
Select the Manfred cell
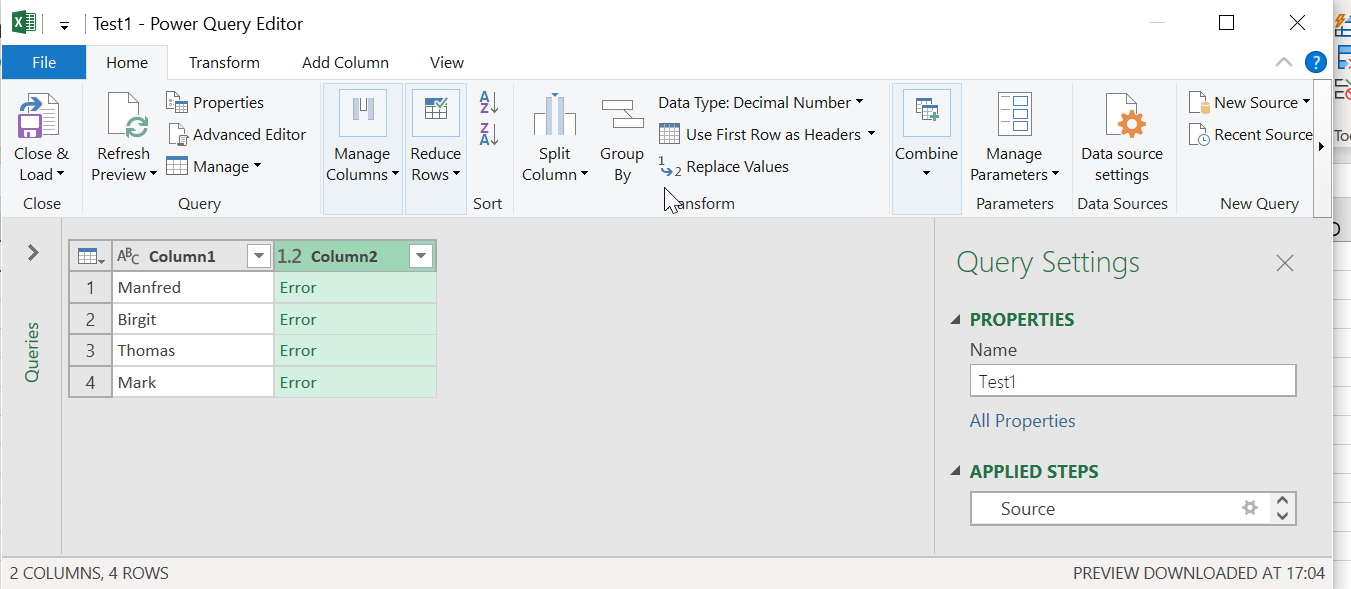(x=193, y=288)
